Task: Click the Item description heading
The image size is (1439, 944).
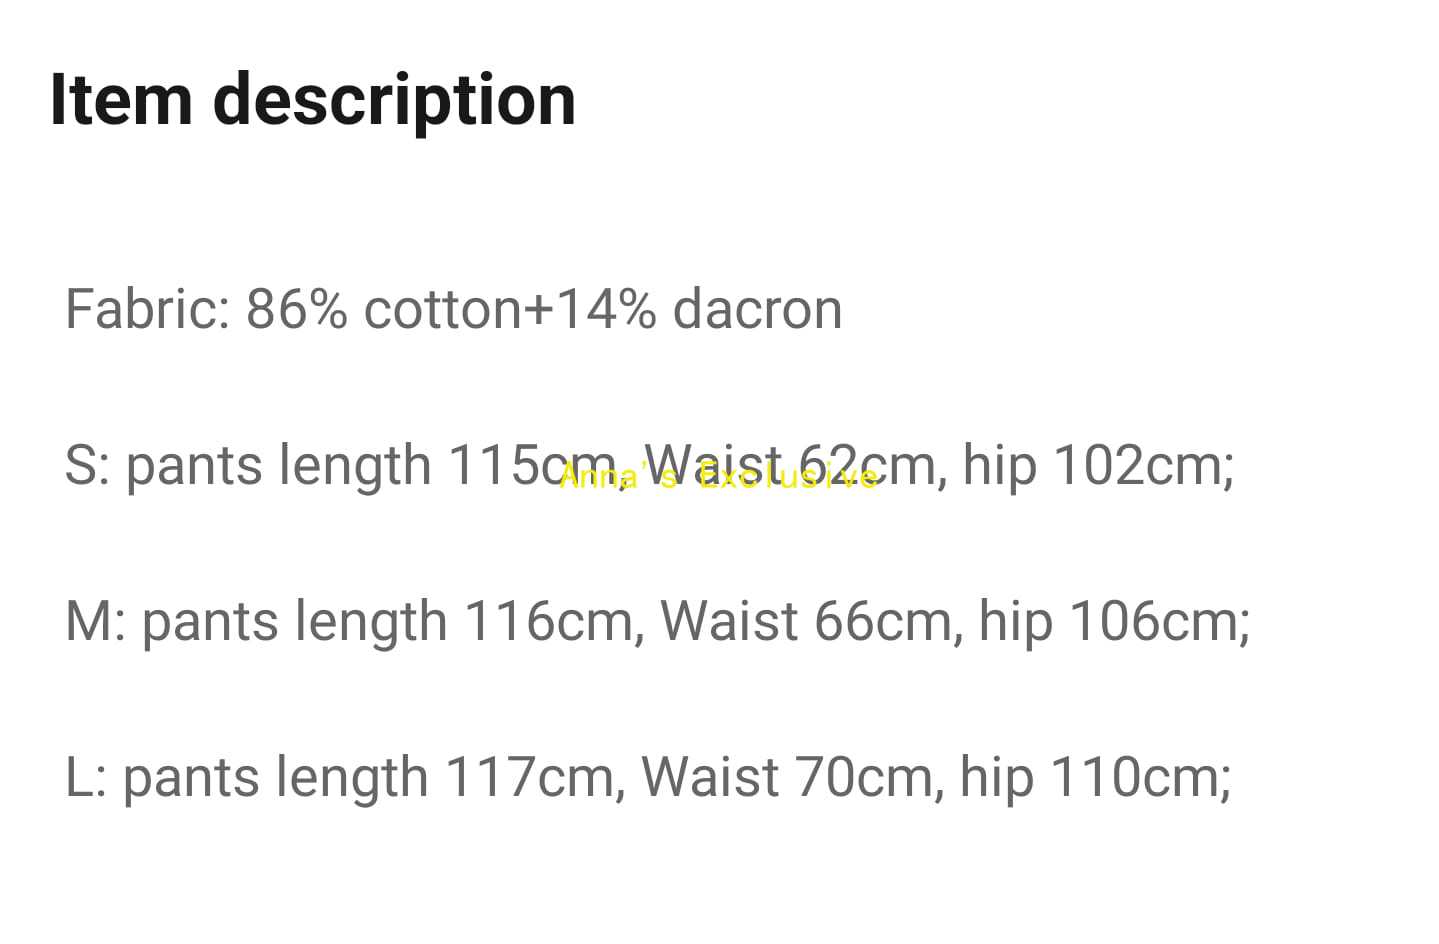Action: [x=312, y=99]
